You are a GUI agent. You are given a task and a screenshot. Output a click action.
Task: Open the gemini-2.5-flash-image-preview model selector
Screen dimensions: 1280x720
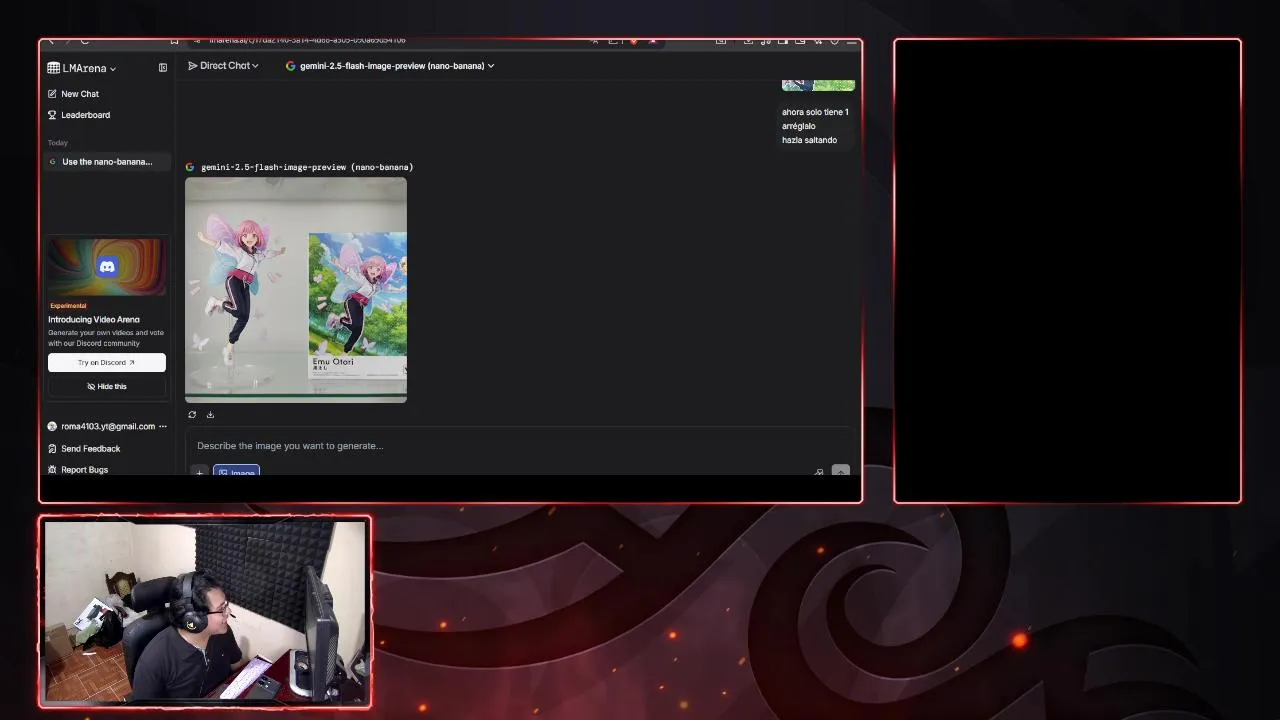pyautogui.click(x=390, y=66)
